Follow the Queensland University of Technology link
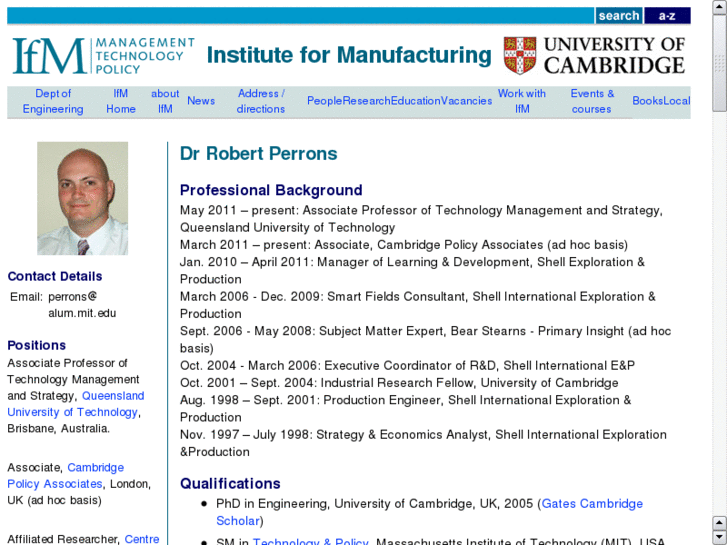Screen dimensions: 727x545 pyautogui.click(x=76, y=404)
